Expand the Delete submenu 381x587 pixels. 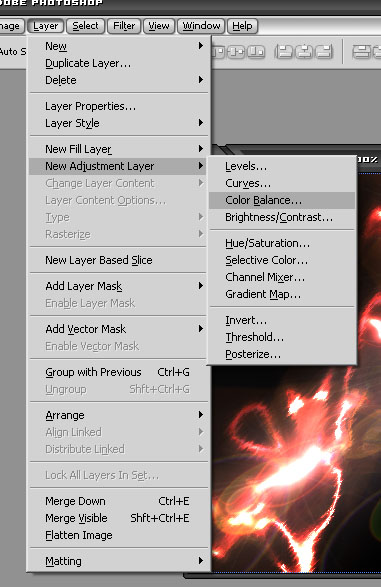(118, 80)
